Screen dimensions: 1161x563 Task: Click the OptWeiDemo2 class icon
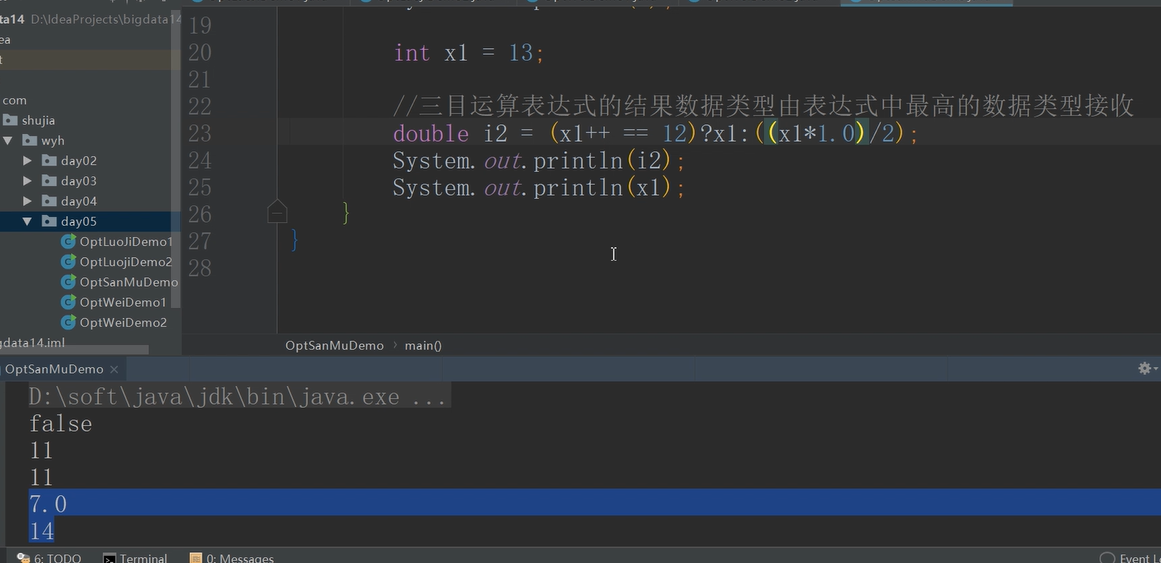pyautogui.click(x=68, y=322)
